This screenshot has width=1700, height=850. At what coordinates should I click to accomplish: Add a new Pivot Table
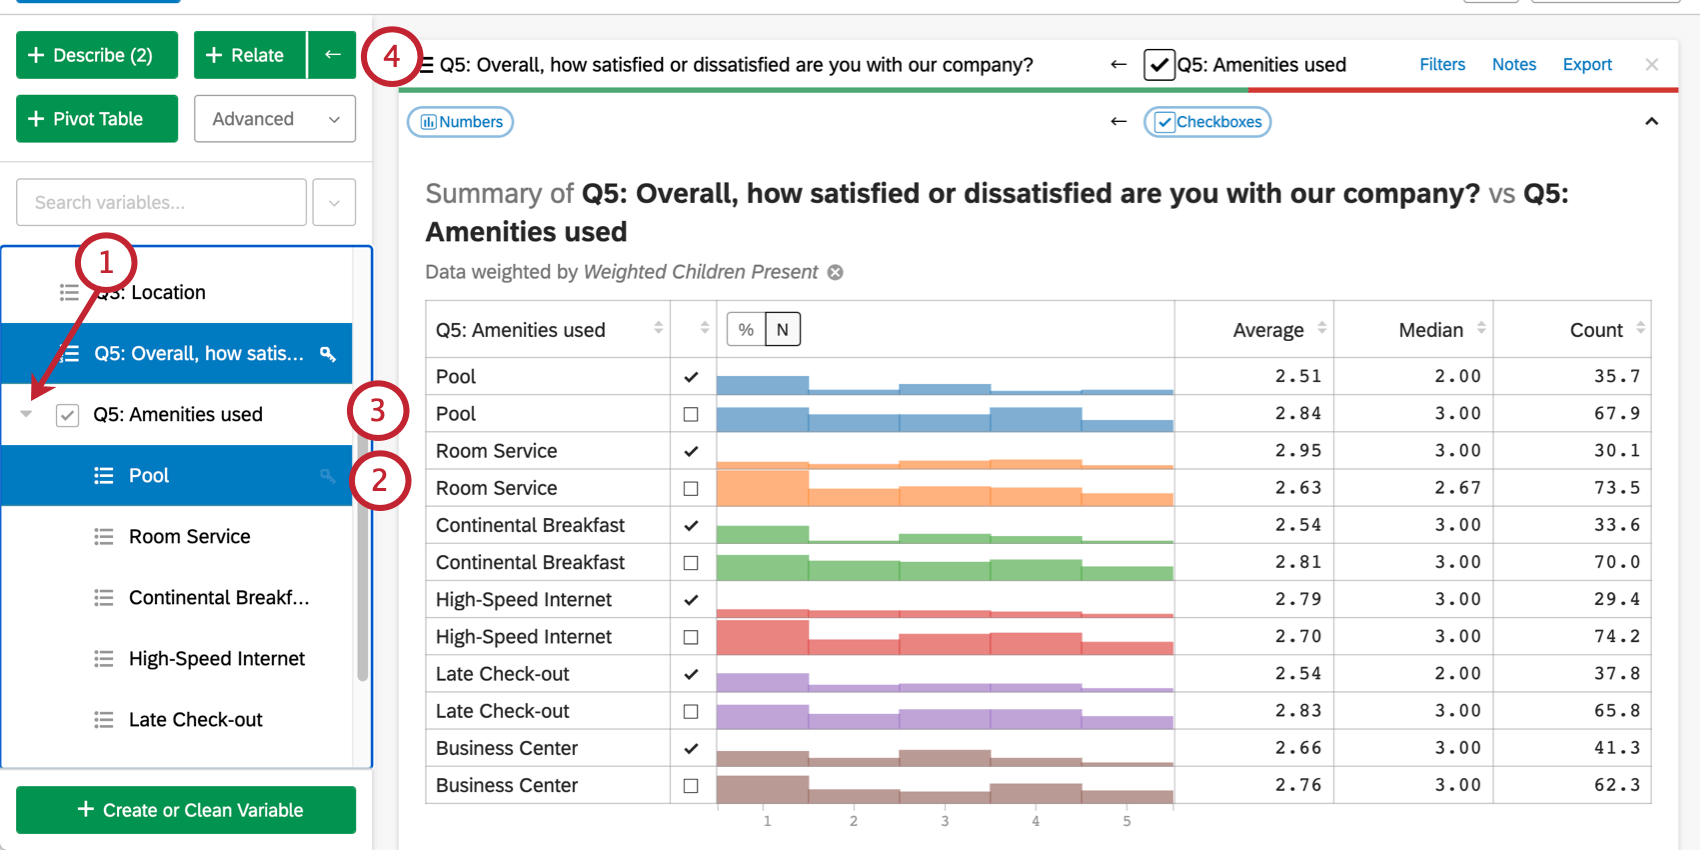click(x=97, y=119)
